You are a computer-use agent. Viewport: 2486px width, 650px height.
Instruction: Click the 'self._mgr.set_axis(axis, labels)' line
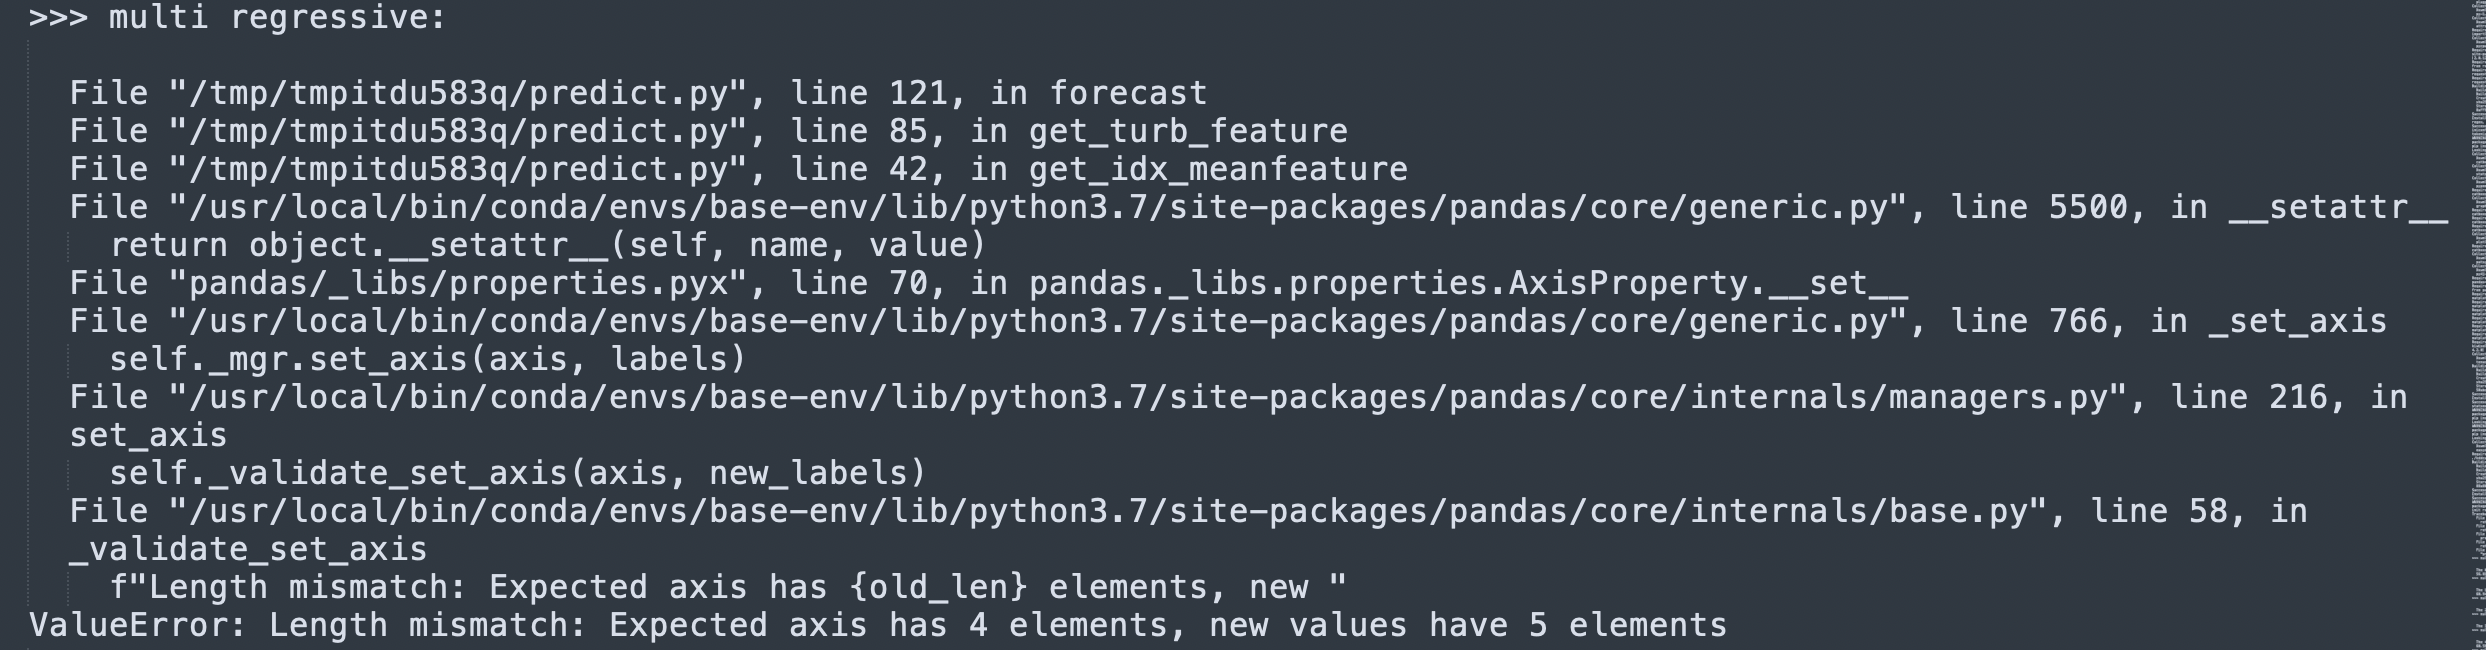coord(428,359)
